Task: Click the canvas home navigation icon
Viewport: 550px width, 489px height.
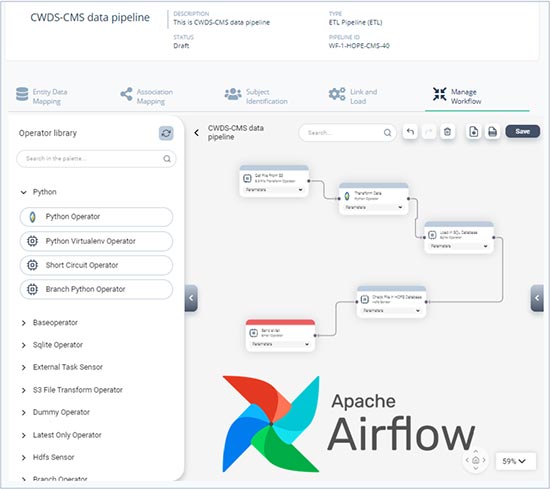Action: click(x=476, y=460)
